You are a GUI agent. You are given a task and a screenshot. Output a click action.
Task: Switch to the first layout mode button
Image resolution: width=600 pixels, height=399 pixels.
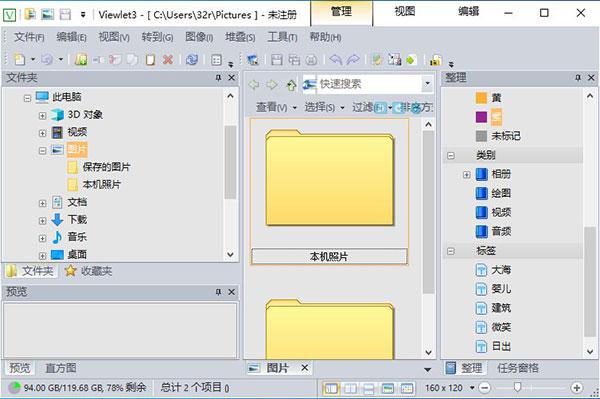pos(331,388)
